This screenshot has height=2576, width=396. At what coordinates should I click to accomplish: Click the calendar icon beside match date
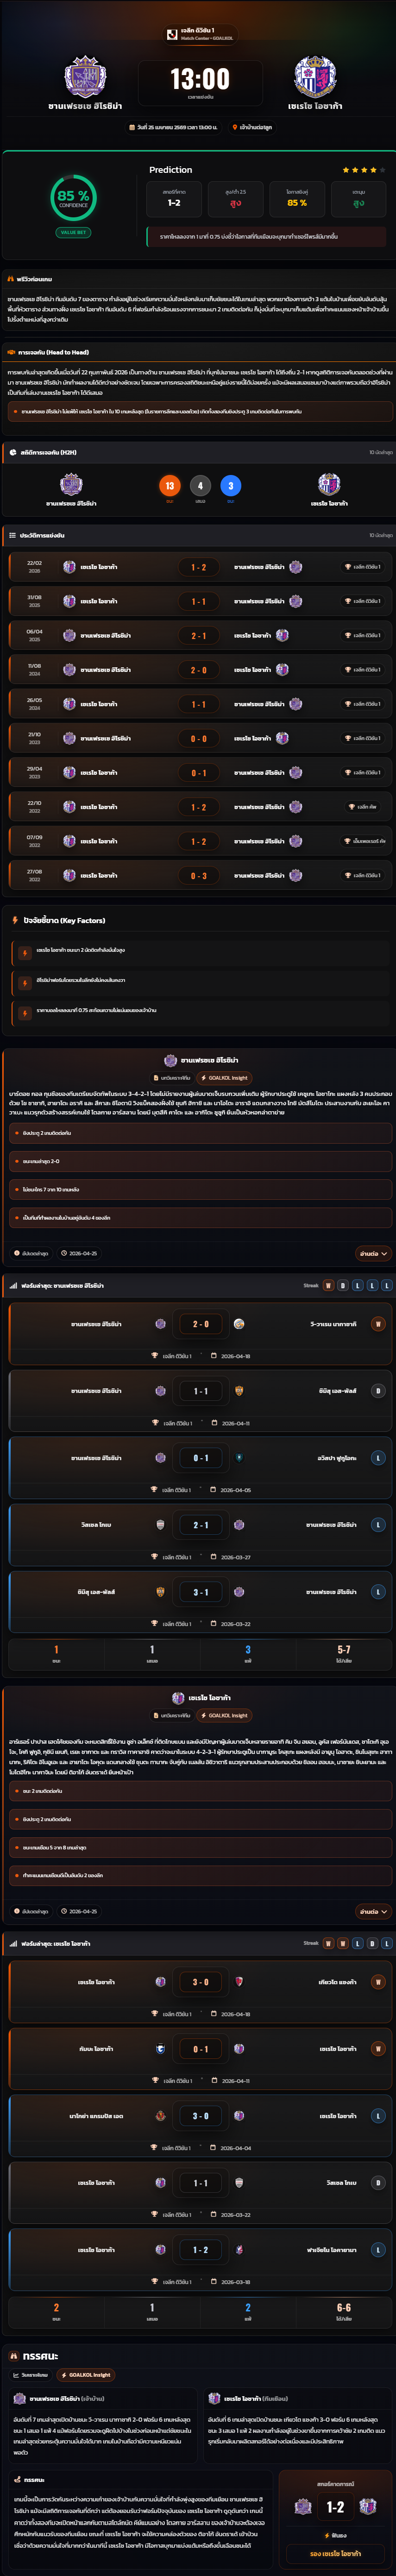(x=132, y=127)
